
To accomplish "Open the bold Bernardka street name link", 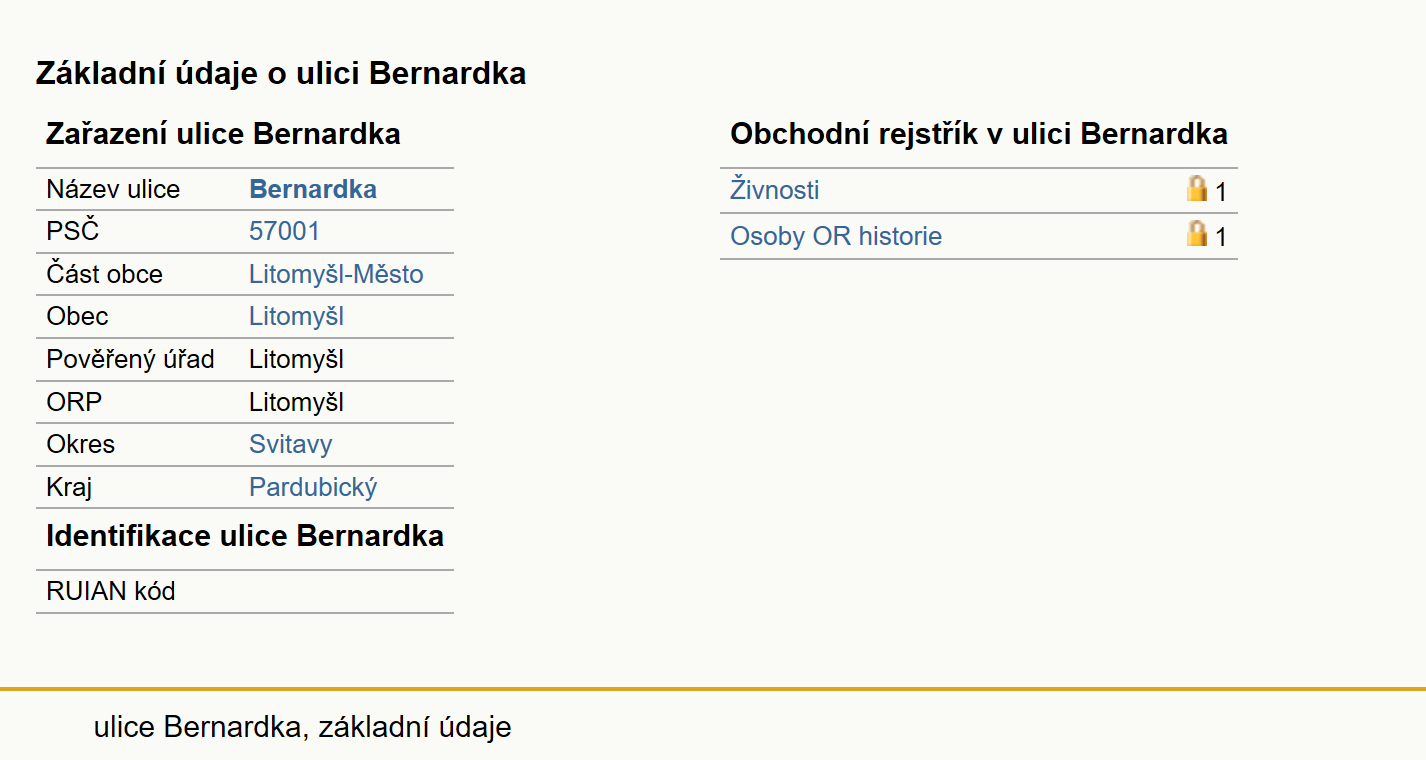I will click(x=313, y=189).
